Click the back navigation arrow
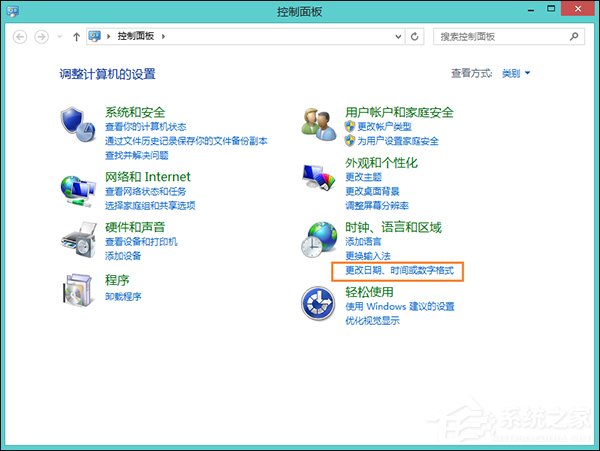The height and width of the screenshot is (451, 600). click(20, 37)
